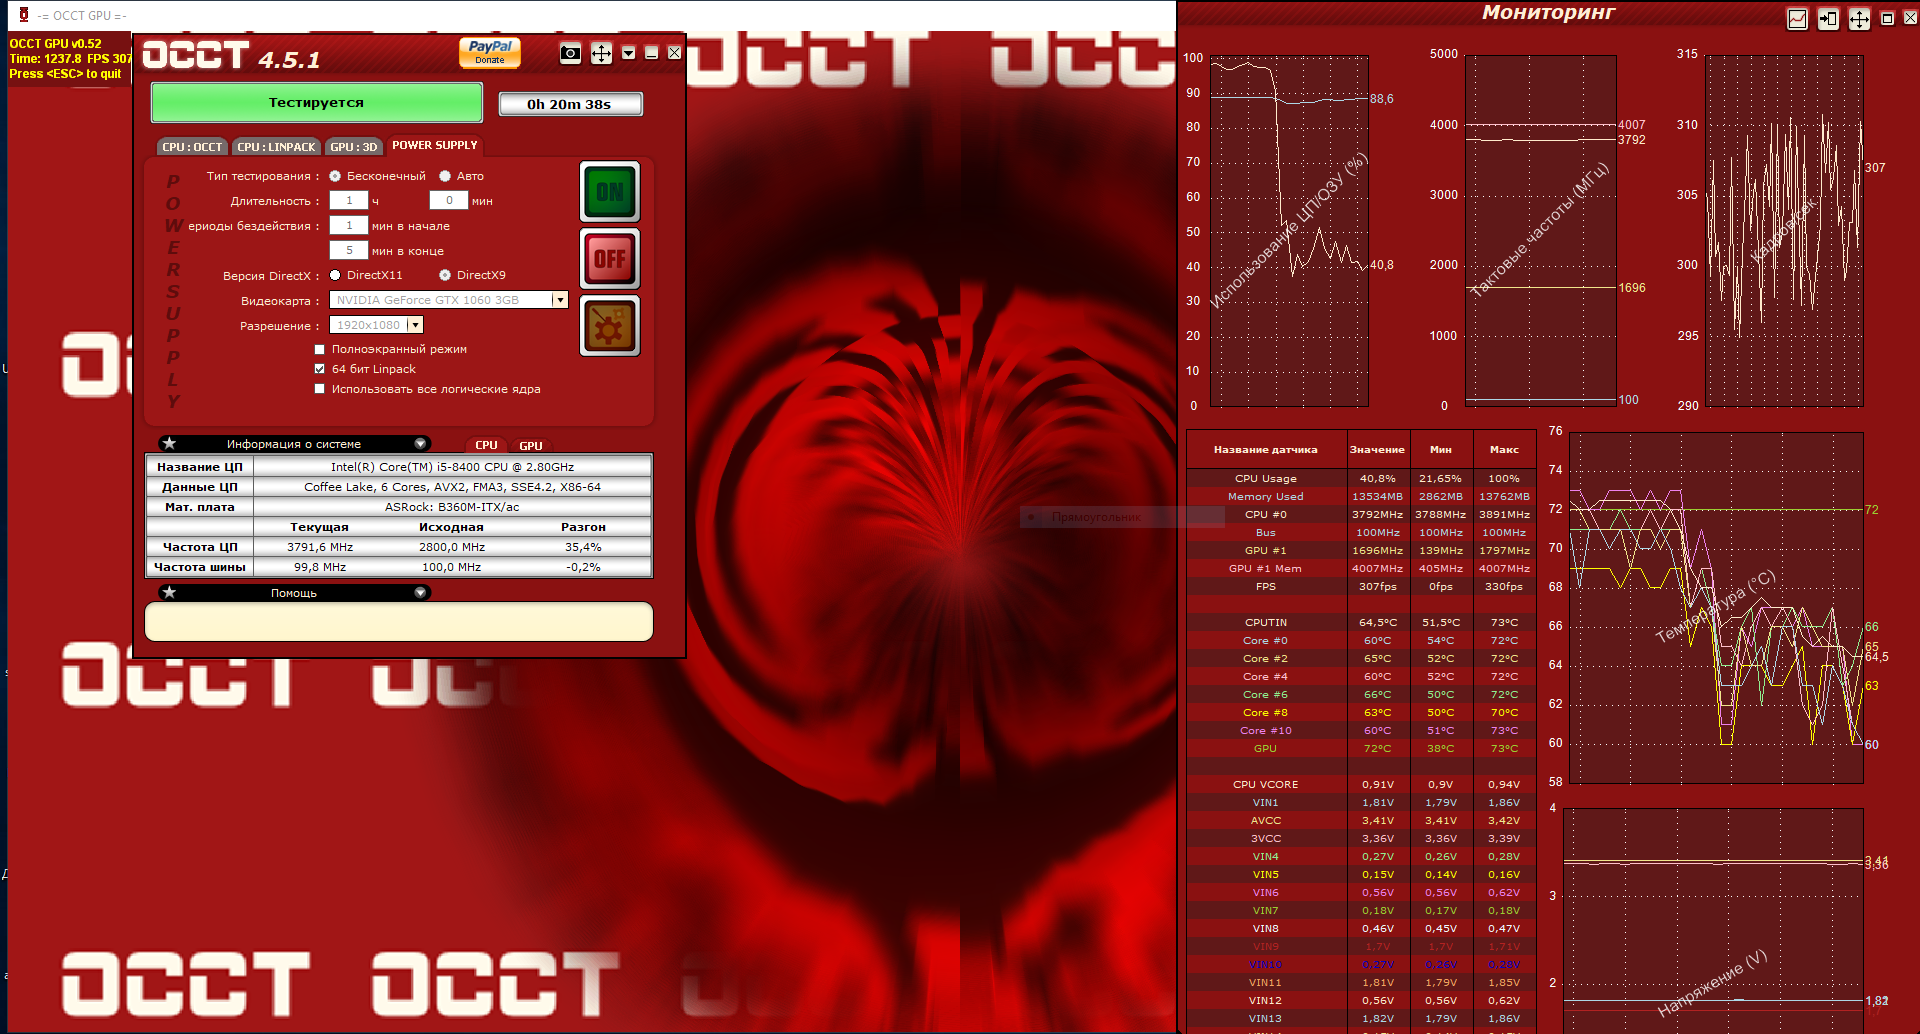
Task: Click the duration minutes input field
Action: pyautogui.click(x=449, y=200)
